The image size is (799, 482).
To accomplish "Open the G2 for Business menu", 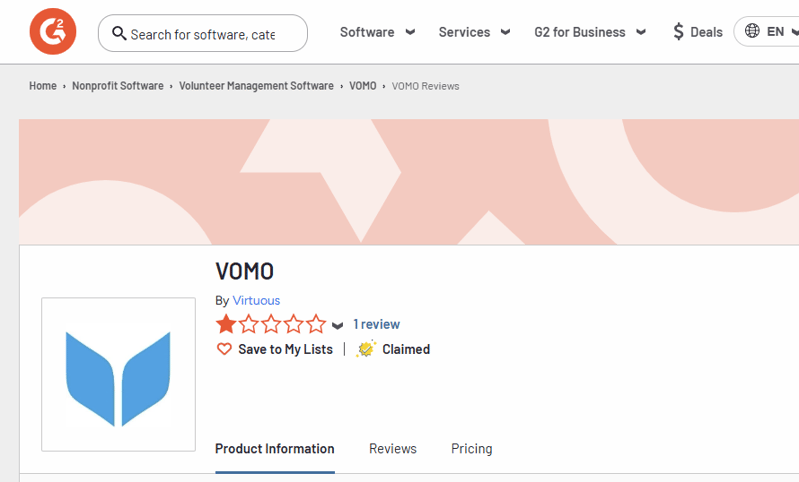I will [x=580, y=32].
